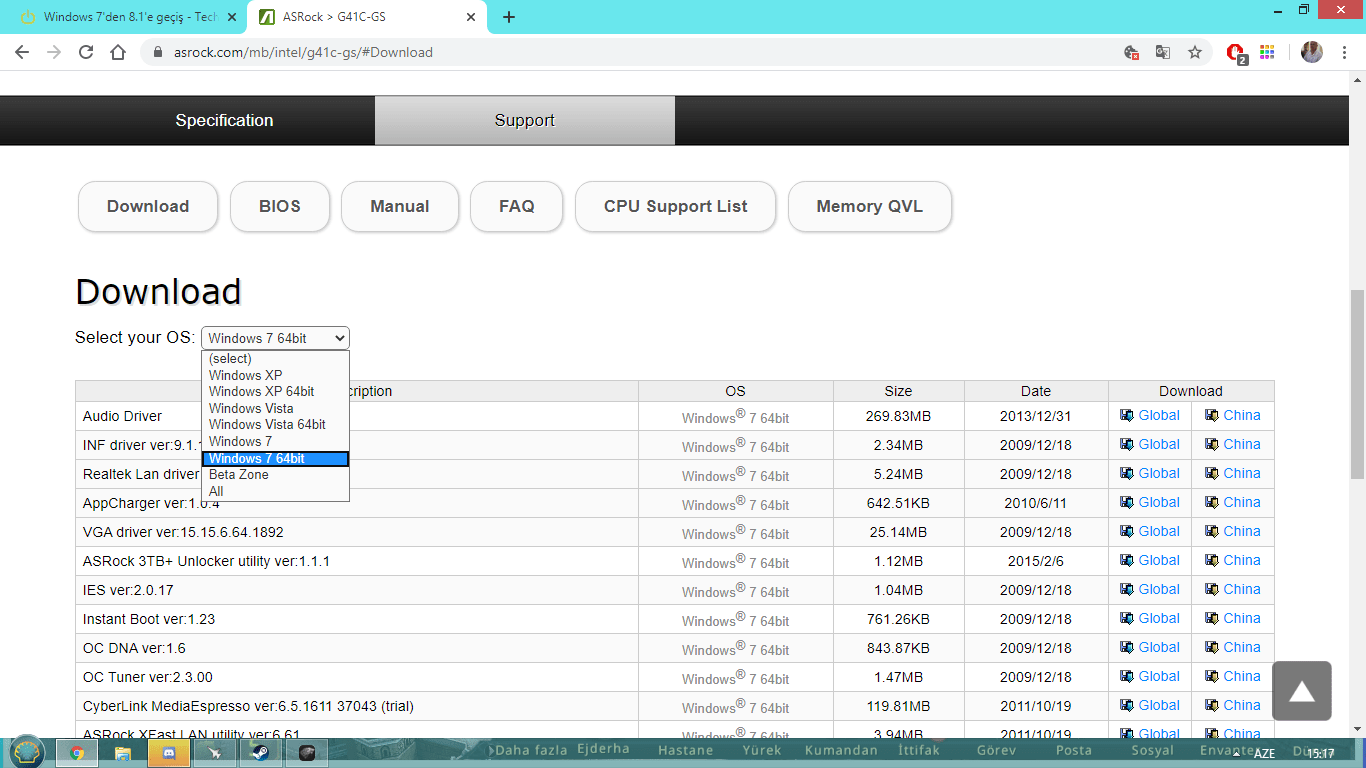Select the Beta Zone option
The height and width of the screenshot is (768, 1366).
(275, 475)
